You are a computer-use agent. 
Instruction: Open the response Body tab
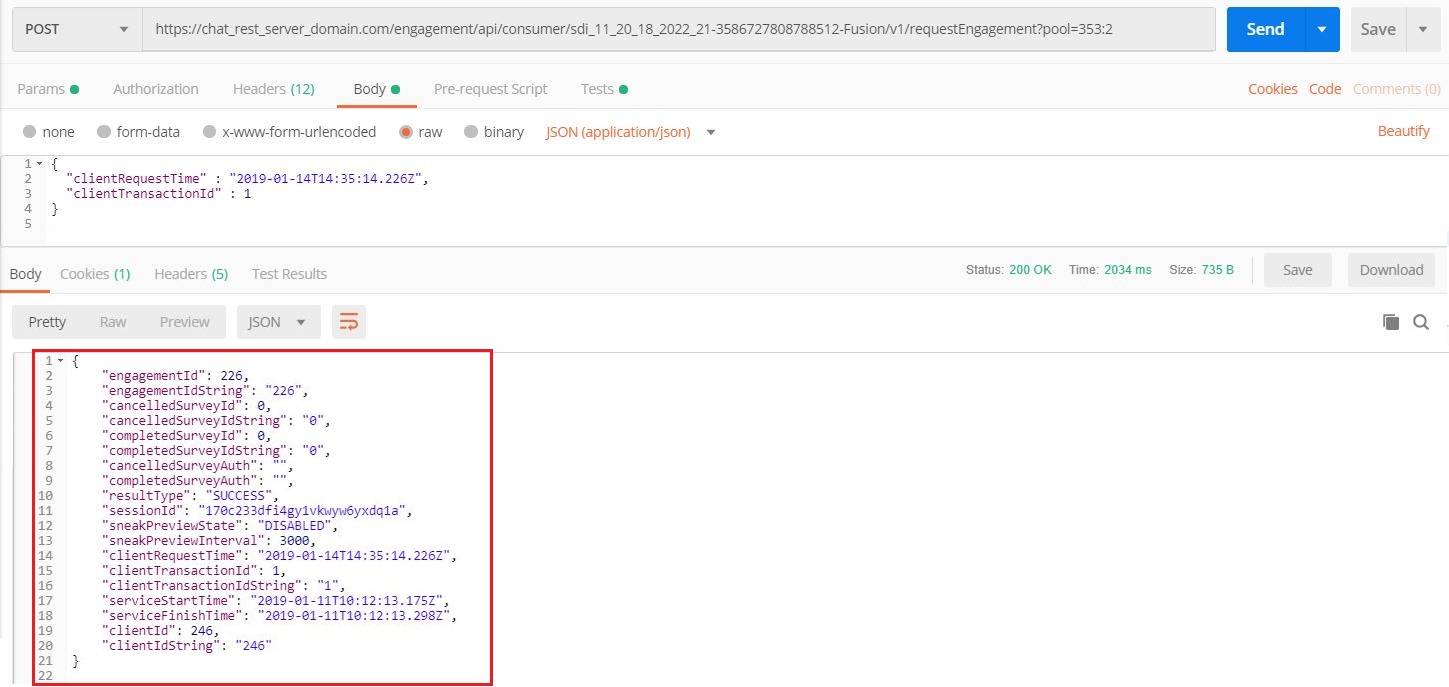click(26, 274)
